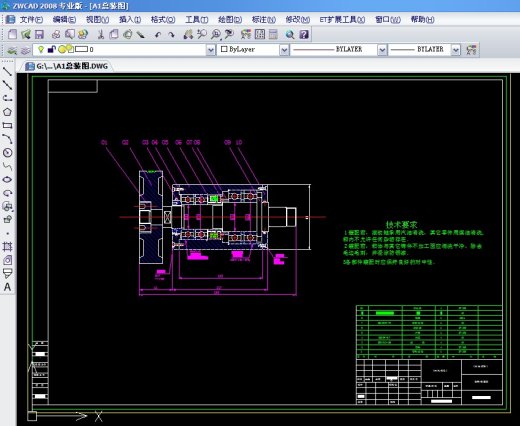Select the Cut scissors icon
The height and width of the screenshot is (426, 520).
click(x=100, y=34)
